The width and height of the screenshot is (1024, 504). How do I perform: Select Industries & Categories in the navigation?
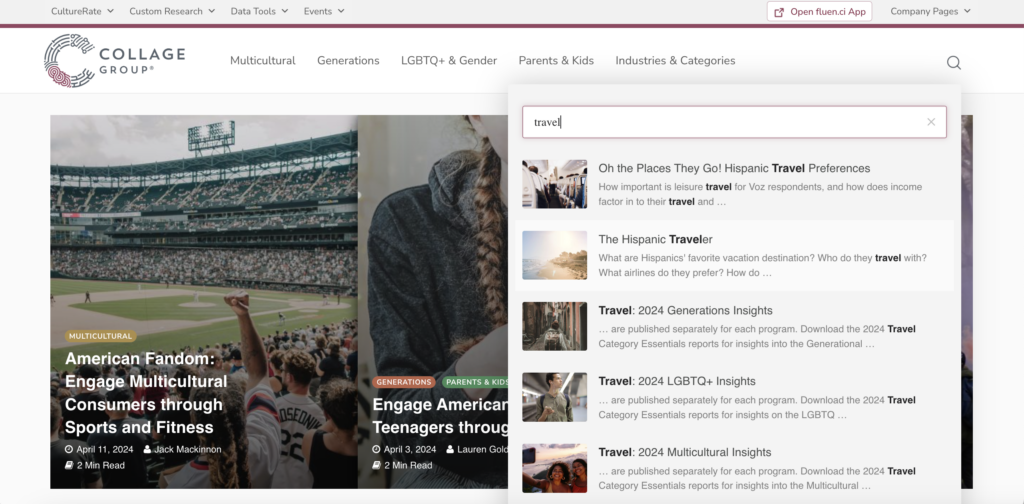pos(675,61)
